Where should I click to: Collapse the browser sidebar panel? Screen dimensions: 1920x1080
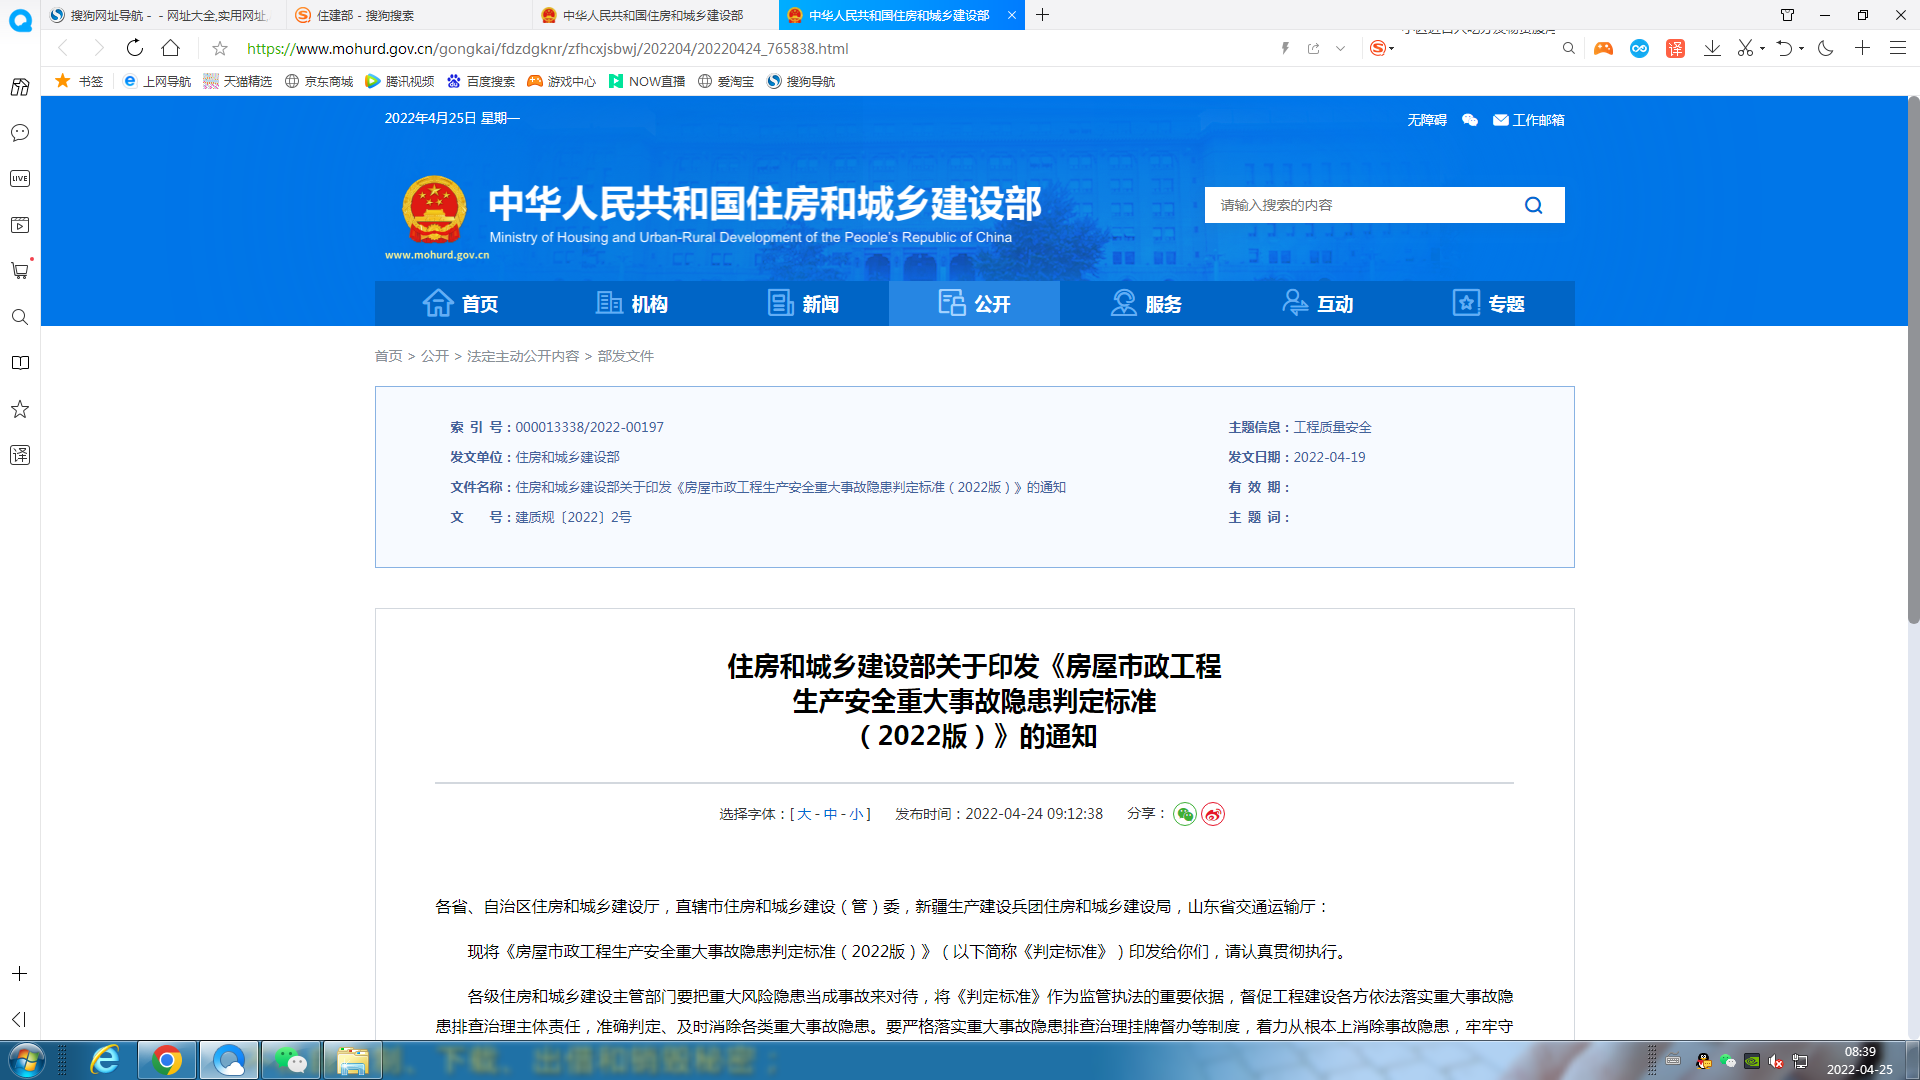[x=19, y=1019]
